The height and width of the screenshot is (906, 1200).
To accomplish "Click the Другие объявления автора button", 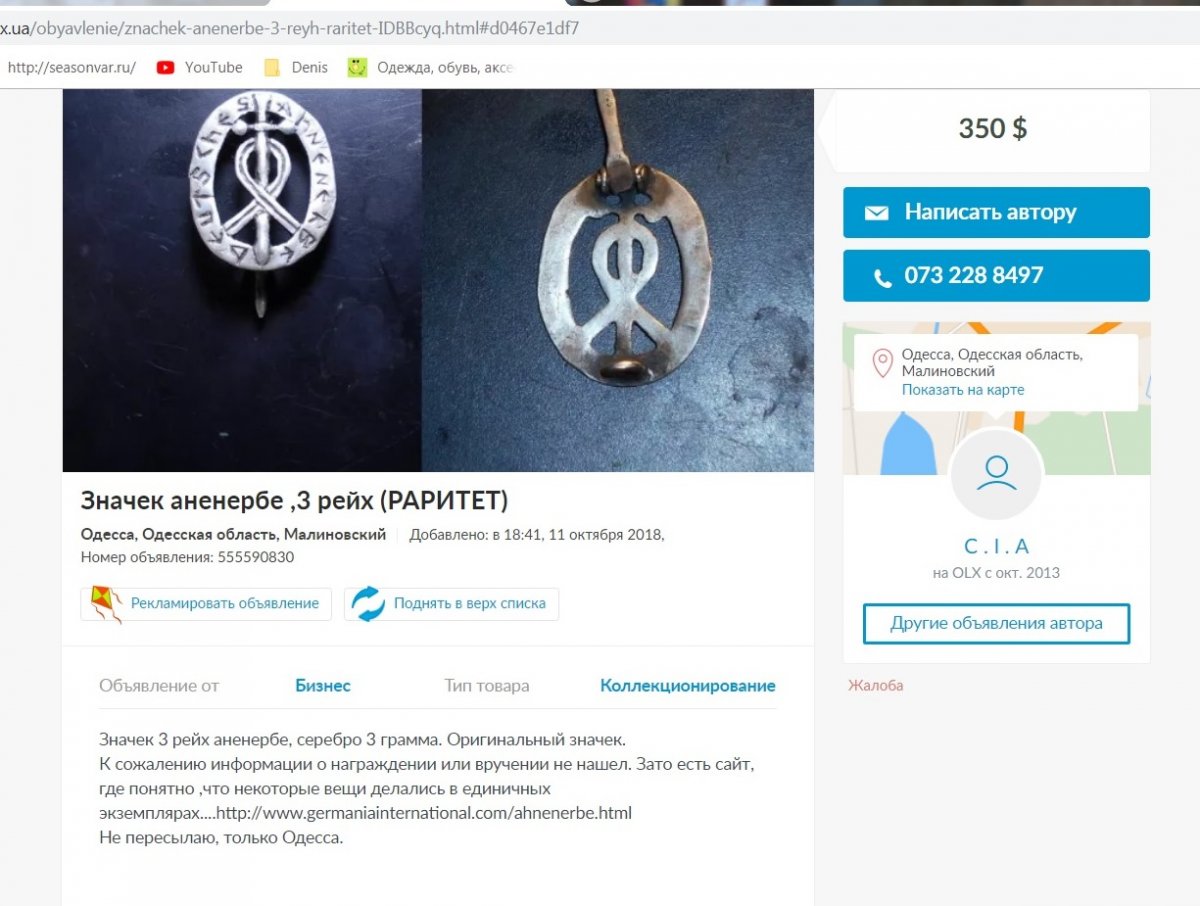I will 996,624.
